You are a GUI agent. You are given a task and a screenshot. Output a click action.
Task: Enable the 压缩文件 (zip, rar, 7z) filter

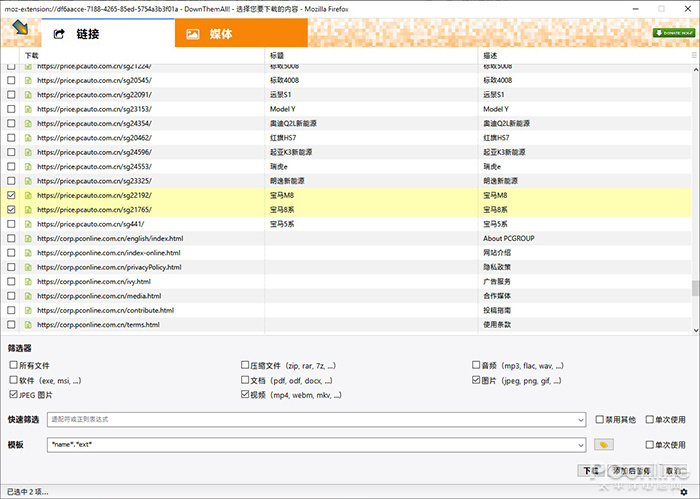click(245, 365)
